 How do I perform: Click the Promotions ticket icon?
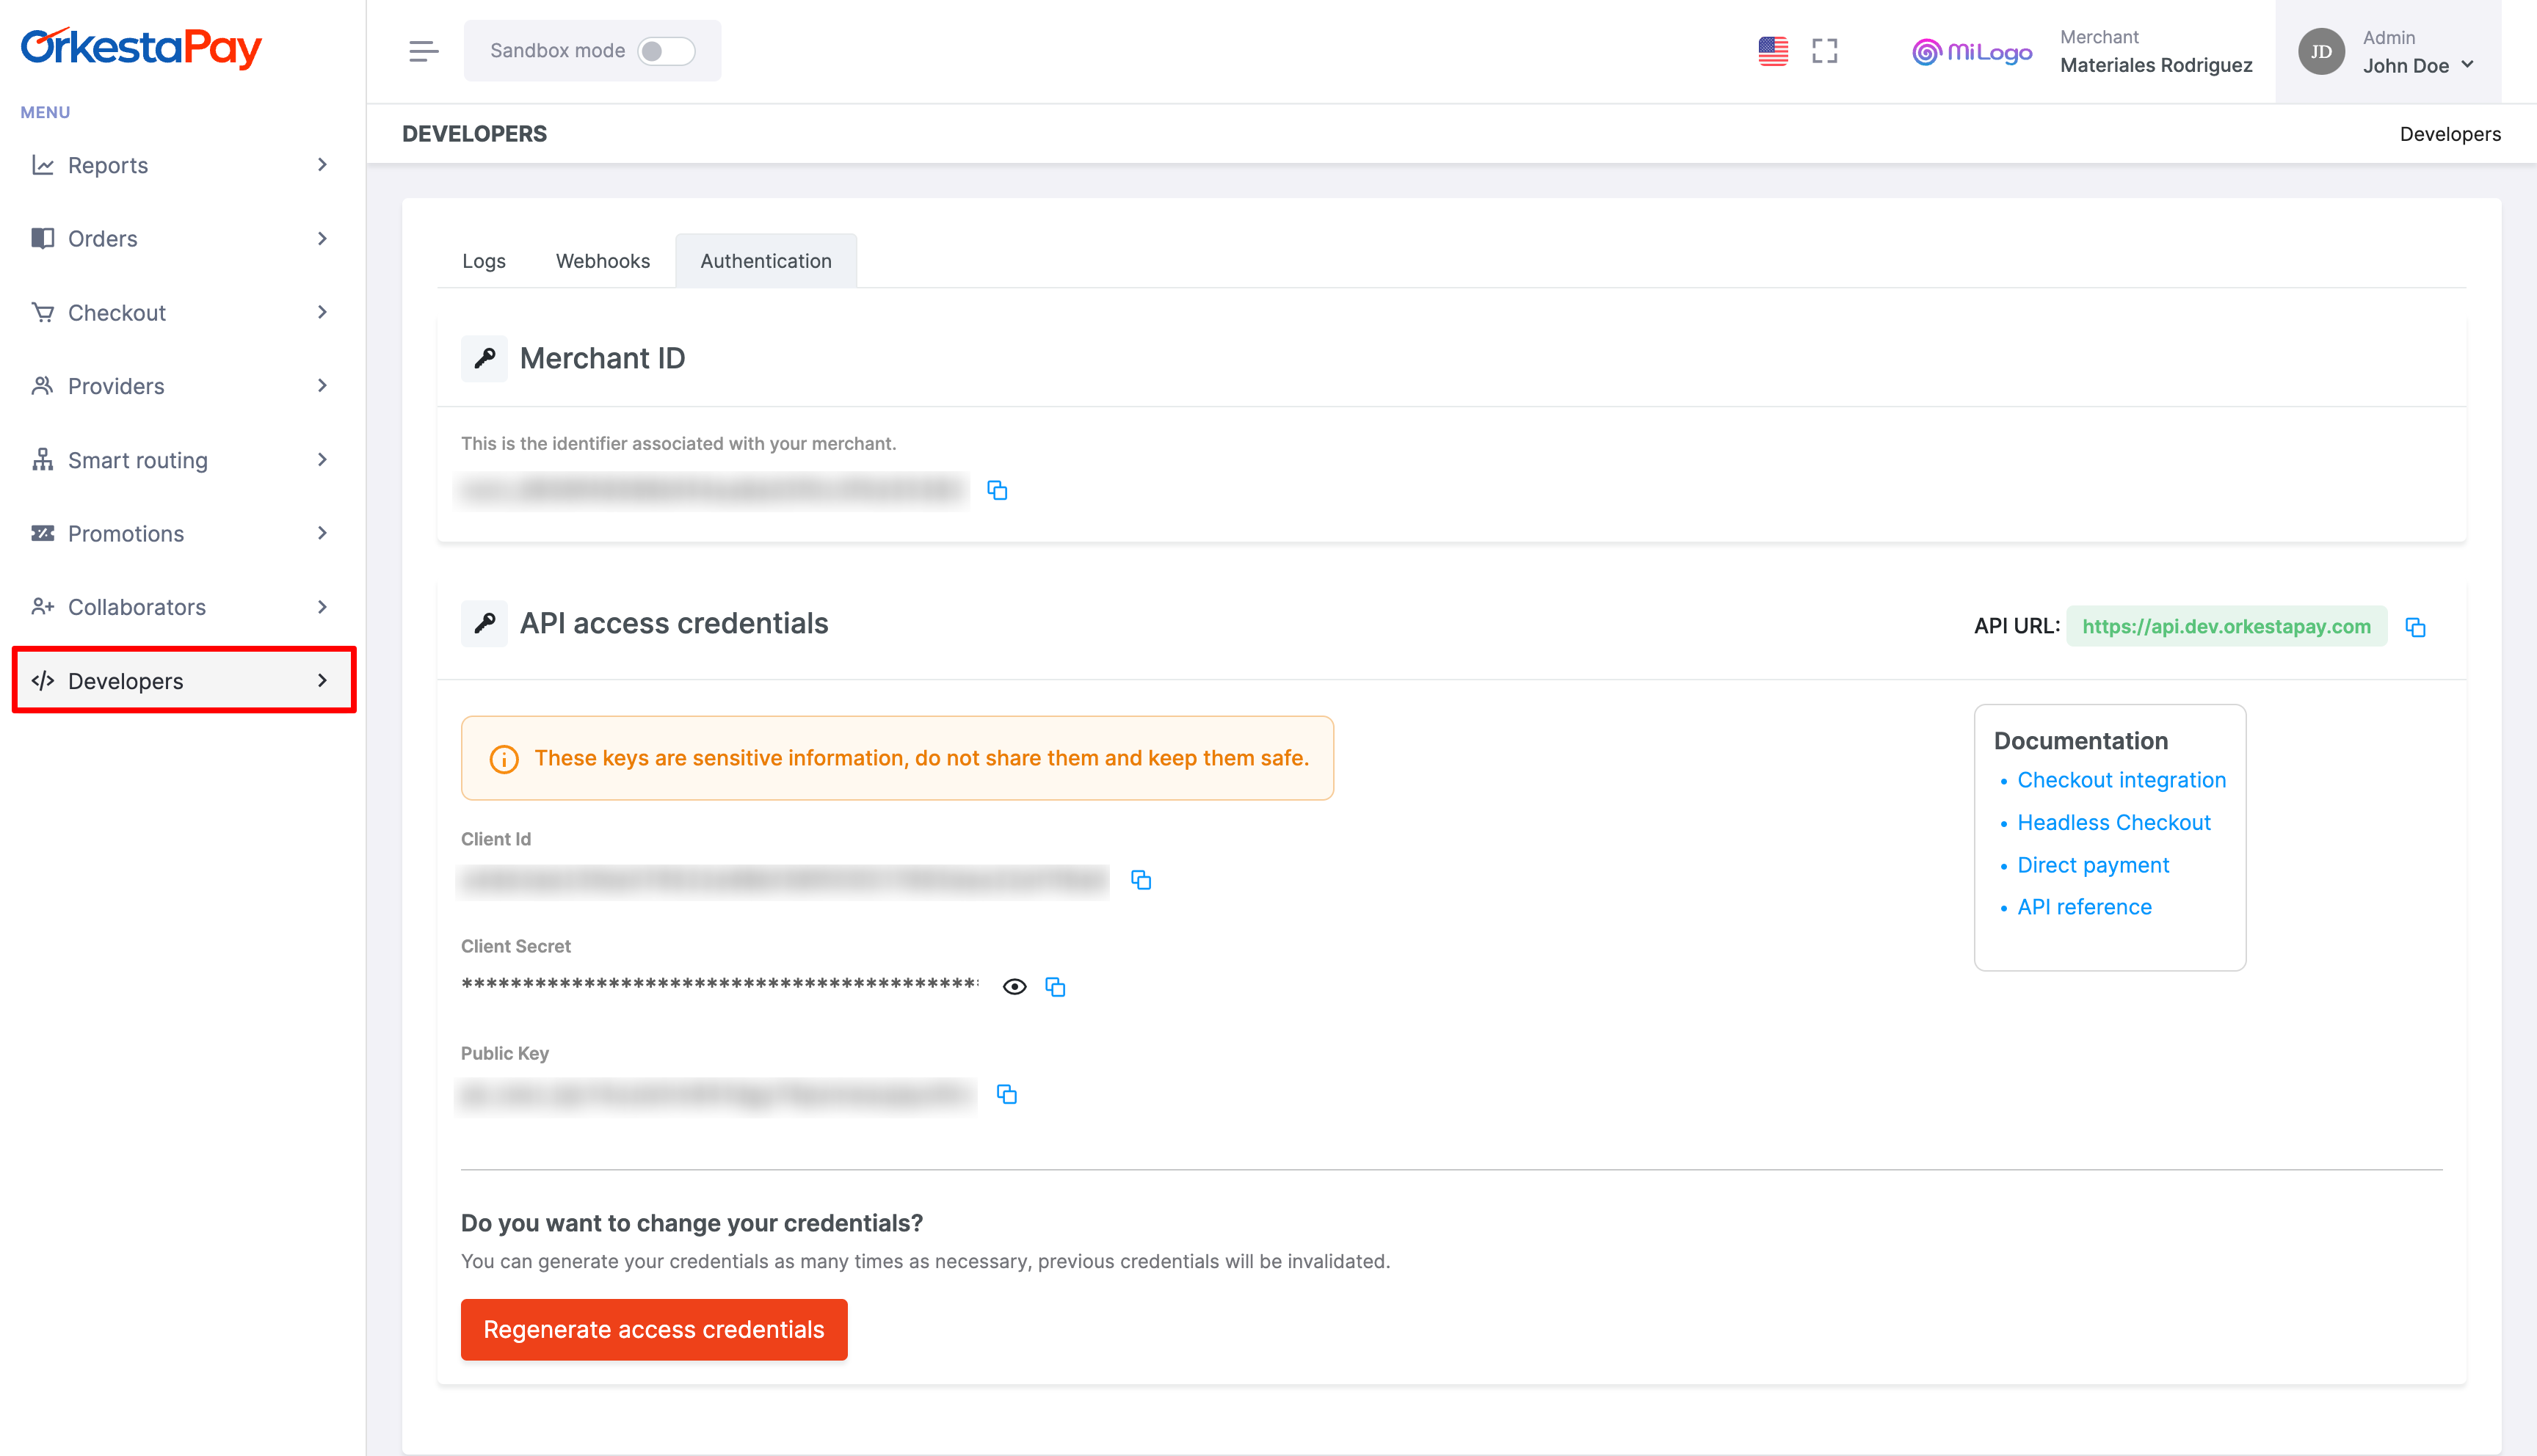[42, 533]
